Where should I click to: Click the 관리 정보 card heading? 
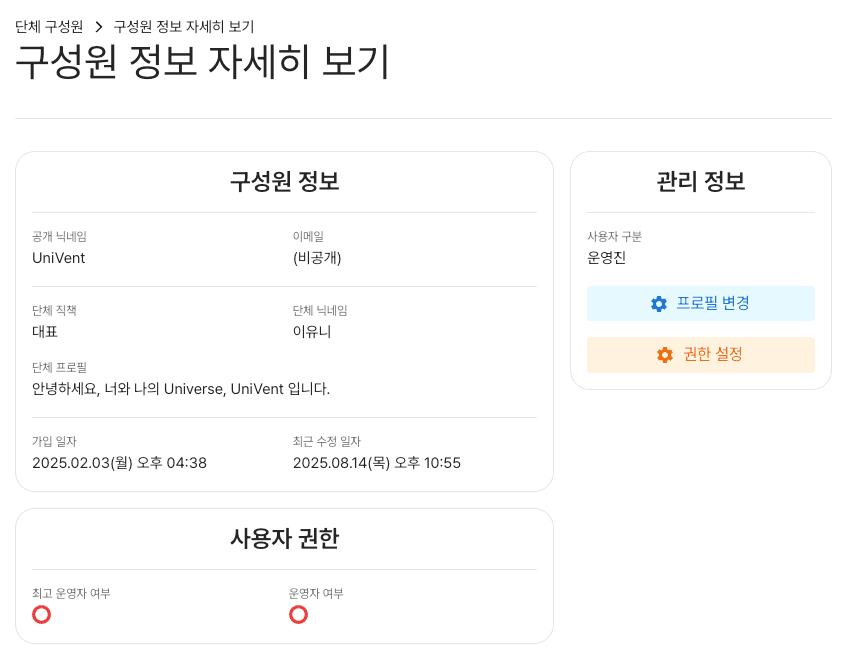[x=700, y=182]
